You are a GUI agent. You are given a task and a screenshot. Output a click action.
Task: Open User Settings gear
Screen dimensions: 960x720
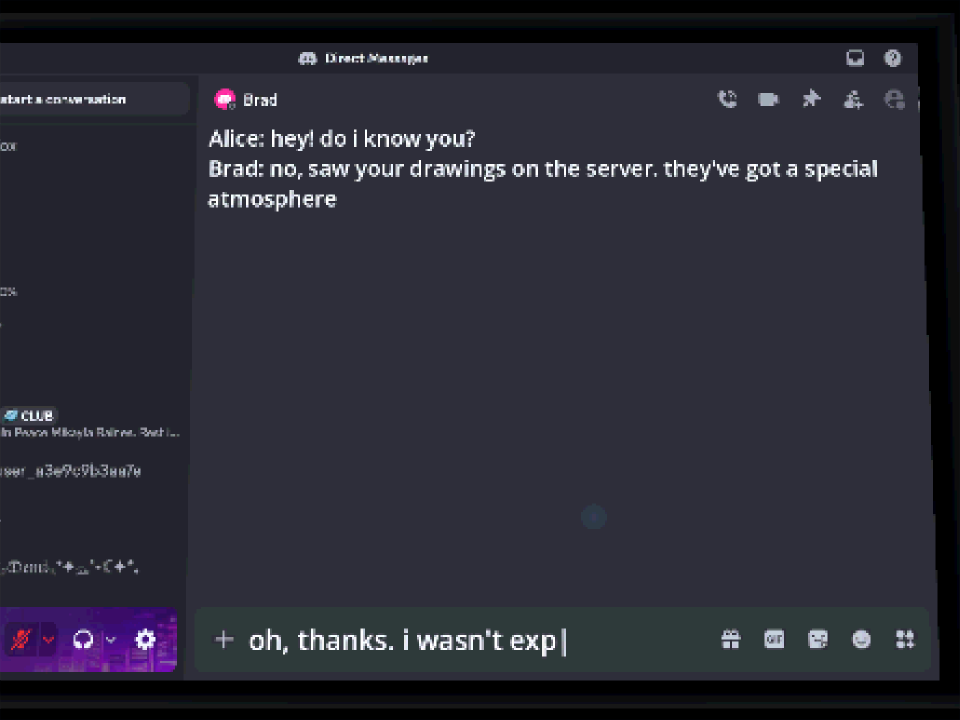tap(145, 640)
